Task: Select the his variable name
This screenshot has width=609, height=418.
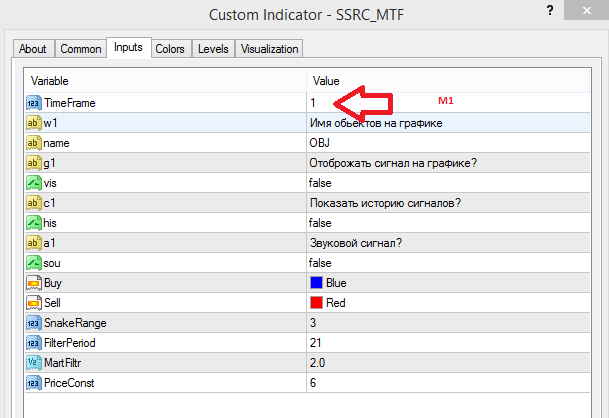Action: (x=50, y=223)
